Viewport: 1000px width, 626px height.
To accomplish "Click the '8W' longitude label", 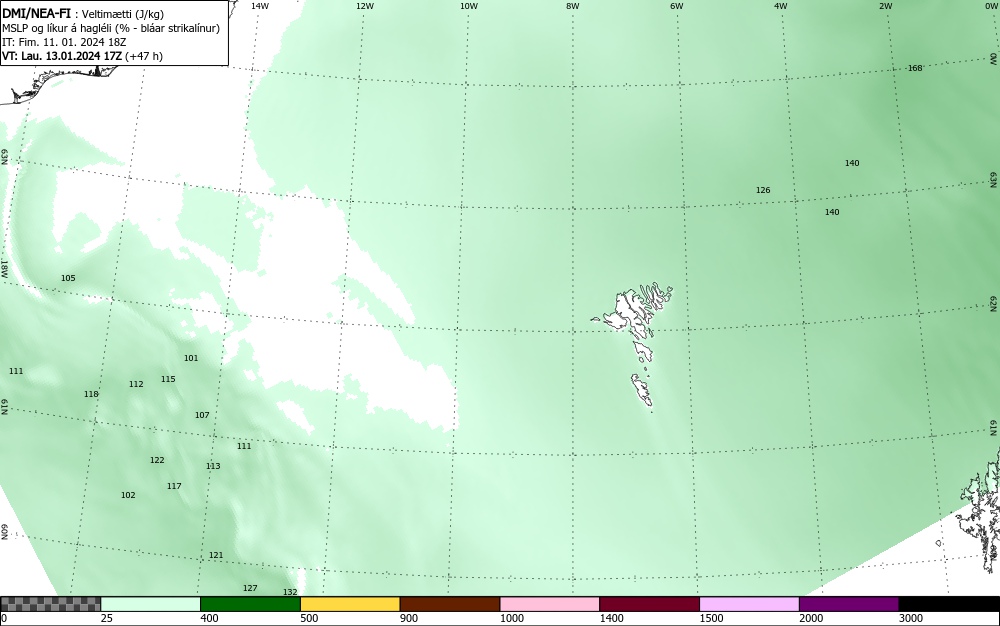I will 572,6.
